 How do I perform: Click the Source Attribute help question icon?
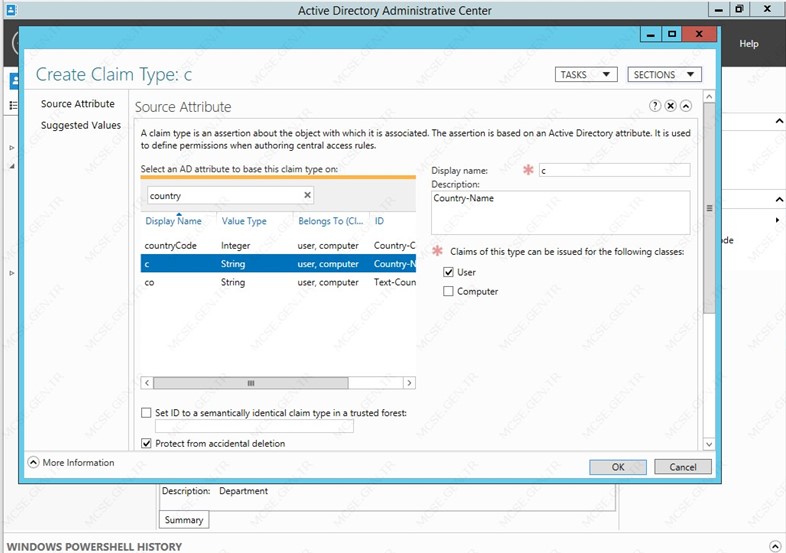(x=655, y=106)
